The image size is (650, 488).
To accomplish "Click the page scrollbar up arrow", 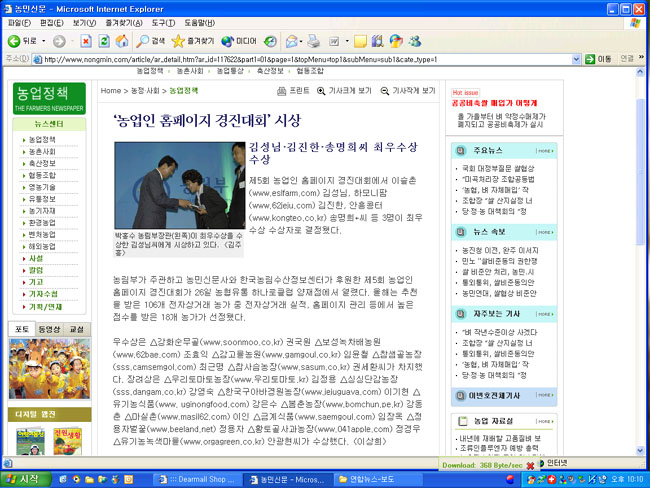I will tap(640, 72).
